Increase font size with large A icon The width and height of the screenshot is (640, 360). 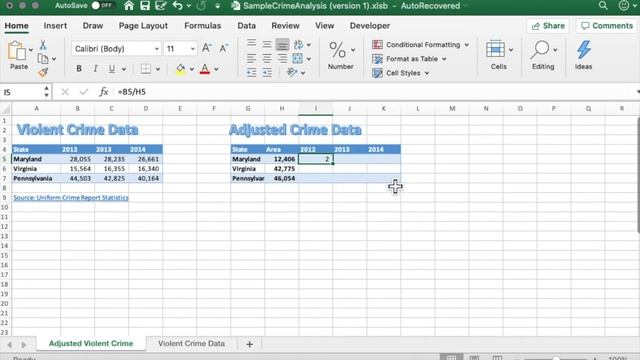click(207, 48)
